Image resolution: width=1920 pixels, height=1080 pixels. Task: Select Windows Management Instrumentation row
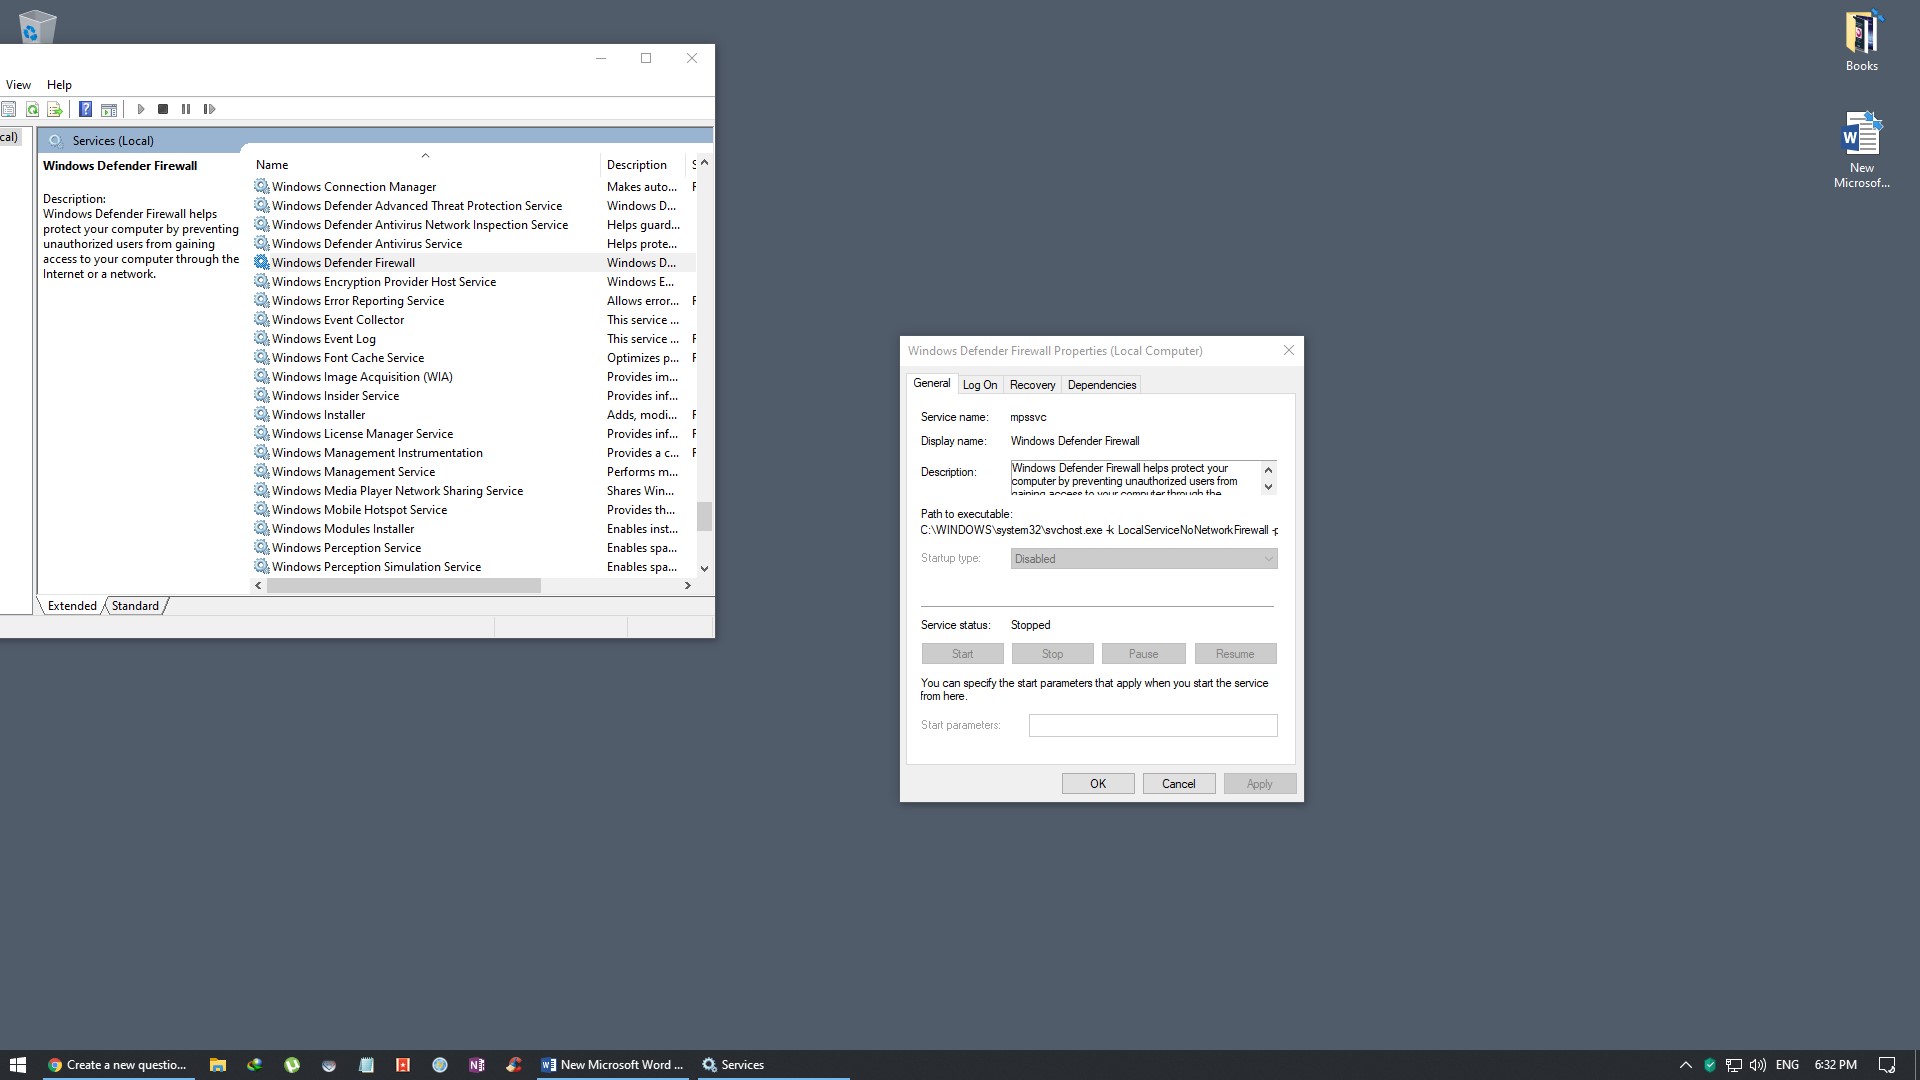coord(472,453)
